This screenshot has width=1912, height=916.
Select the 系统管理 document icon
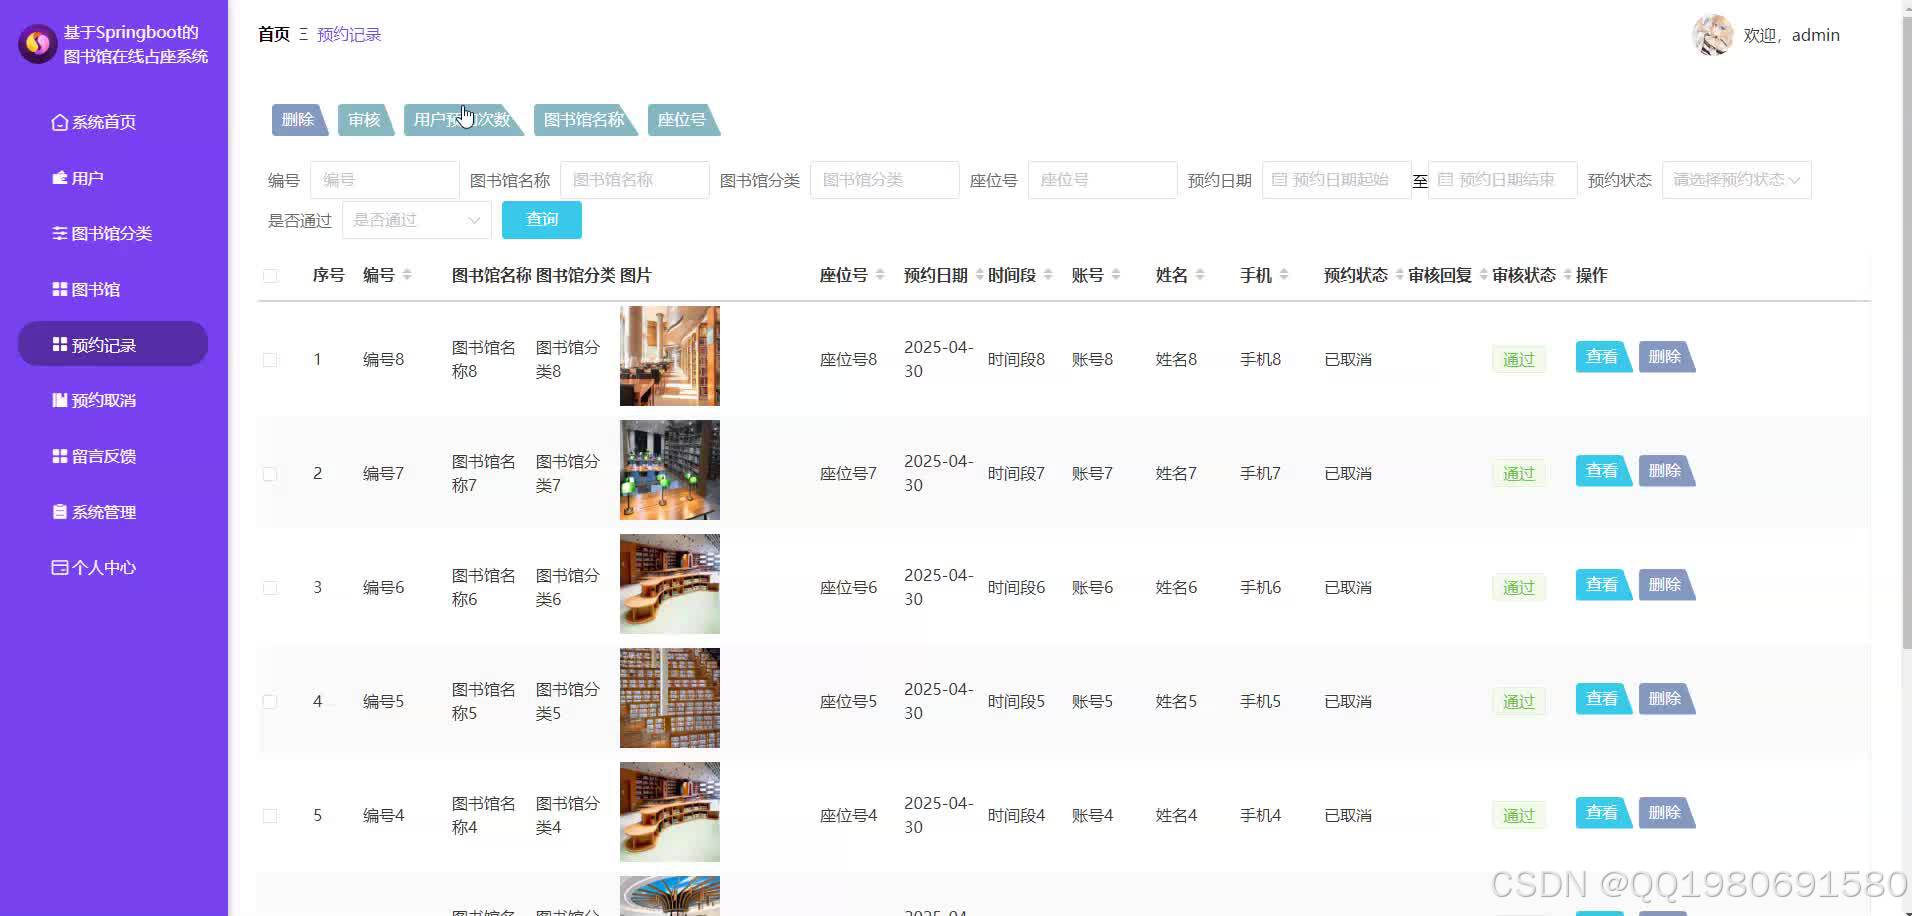click(59, 511)
